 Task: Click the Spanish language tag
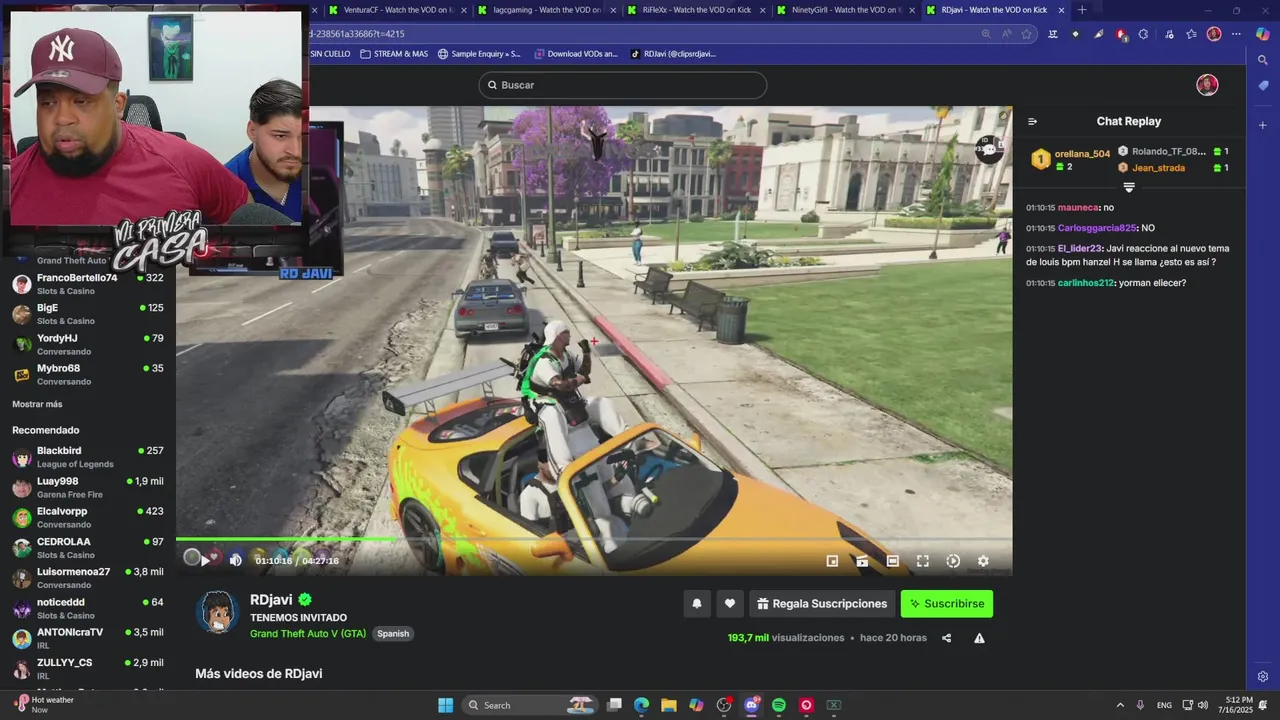(393, 634)
